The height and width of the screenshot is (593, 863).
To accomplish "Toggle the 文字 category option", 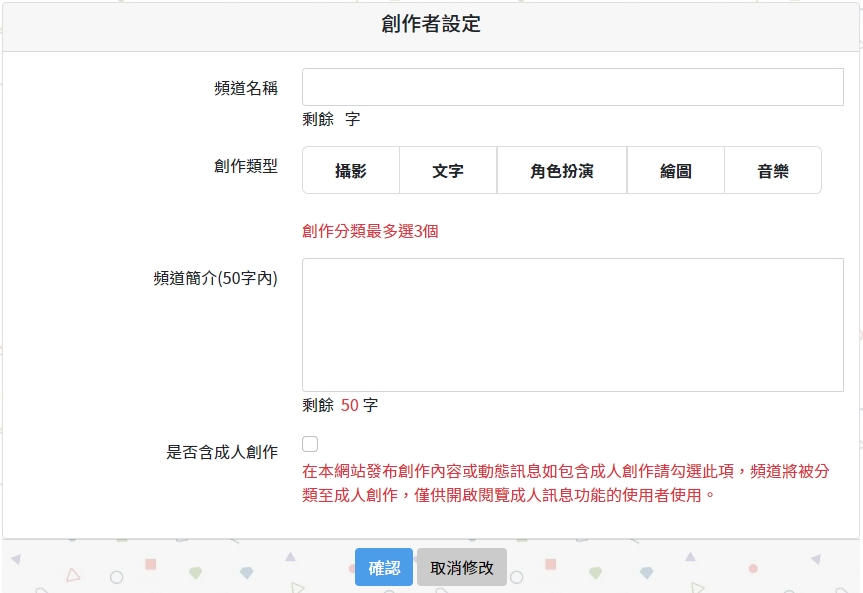I will (x=448, y=171).
